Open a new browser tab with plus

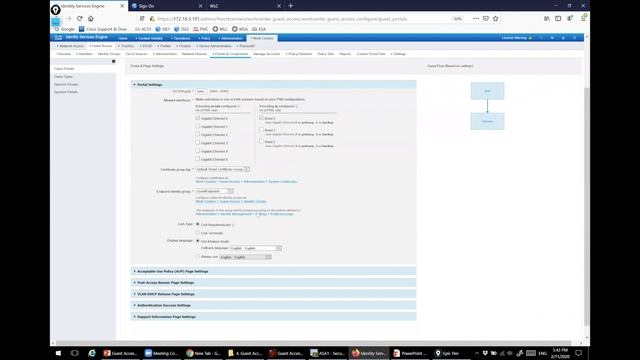[291, 6]
